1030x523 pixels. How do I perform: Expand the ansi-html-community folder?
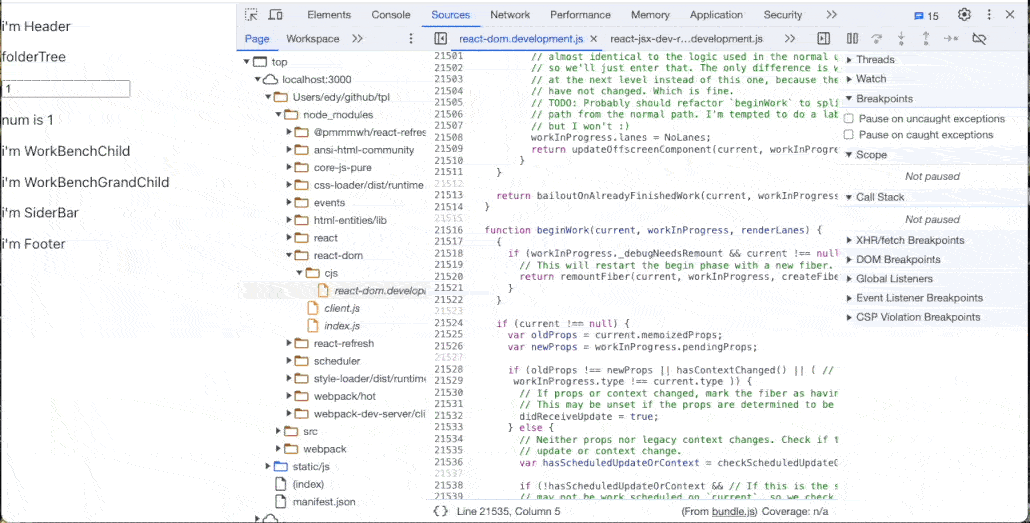point(289,150)
